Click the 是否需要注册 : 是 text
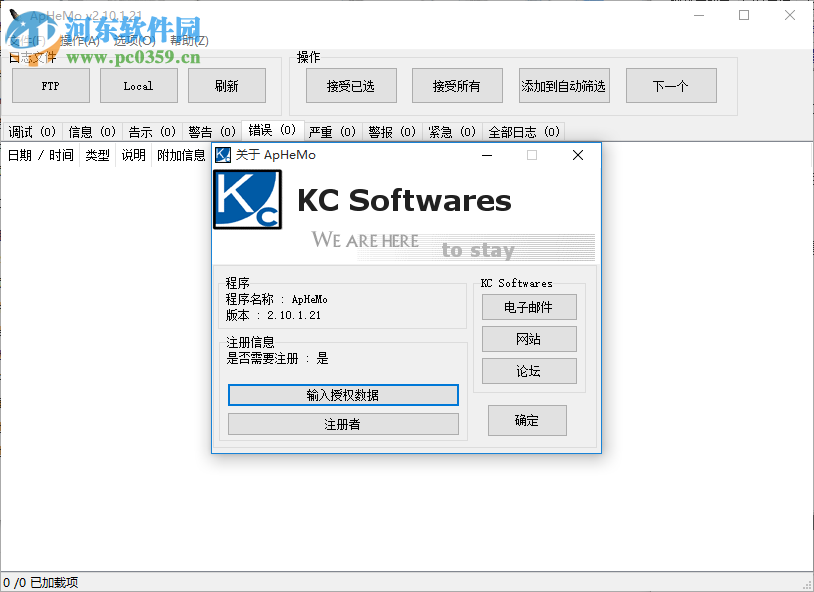The height and width of the screenshot is (592, 814). coord(278,358)
